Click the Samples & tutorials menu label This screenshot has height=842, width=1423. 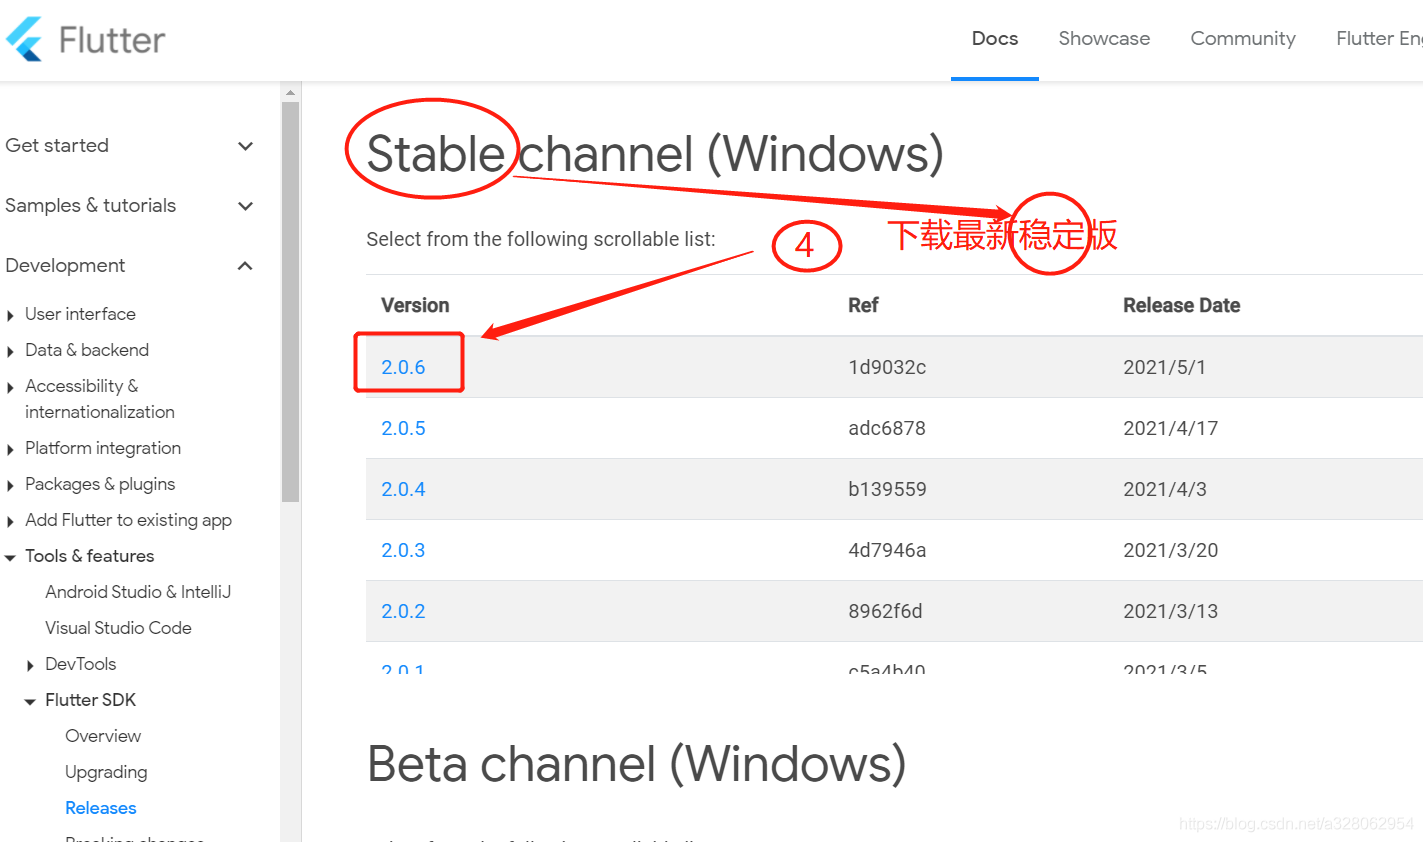[90, 206]
